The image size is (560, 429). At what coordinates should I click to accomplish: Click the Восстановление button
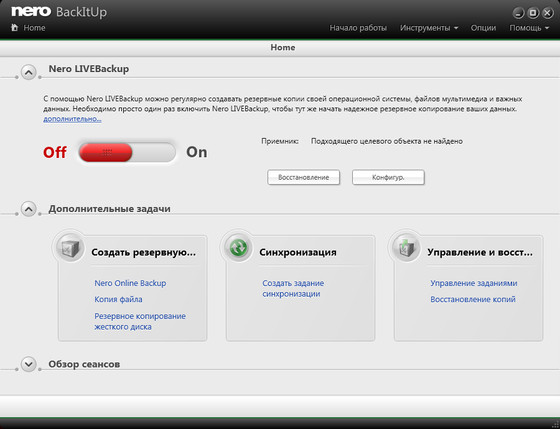click(x=304, y=177)
